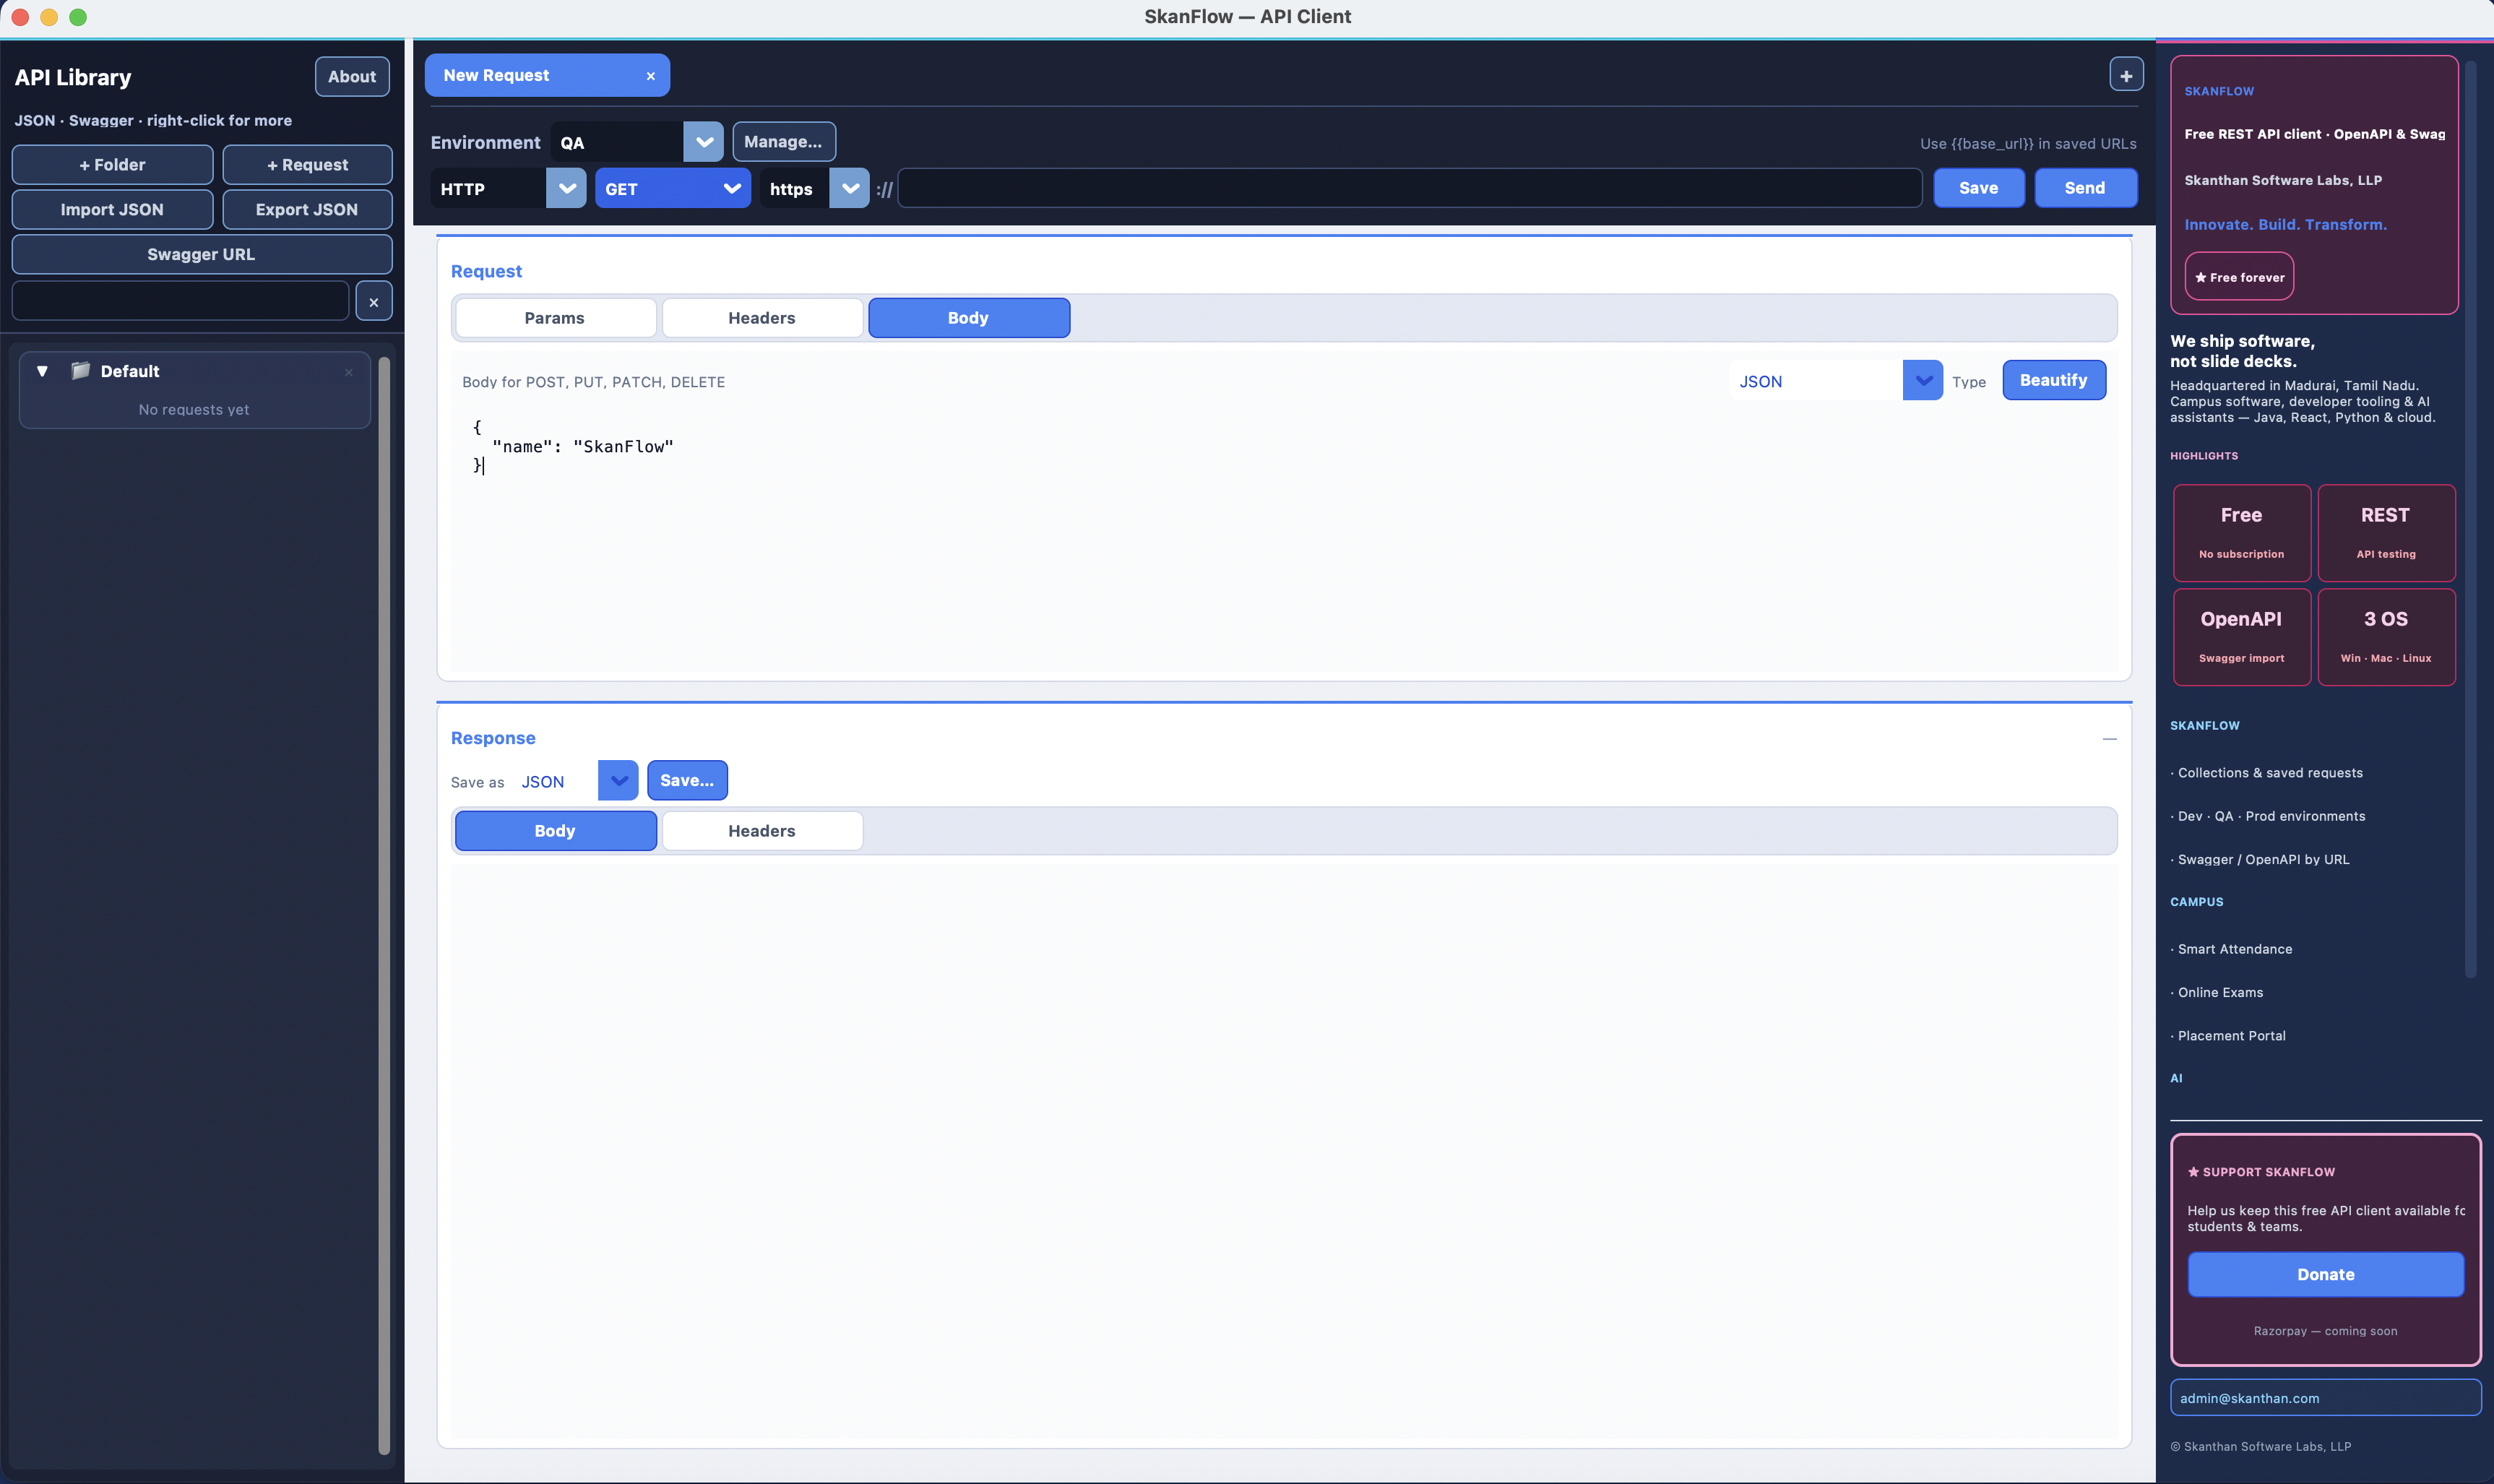Click 'Body for POST, PUT, PATCH, DELETE' label
Image resolution: width=2494 pixels, height=1484 pixels.
[x=593, y=382]
